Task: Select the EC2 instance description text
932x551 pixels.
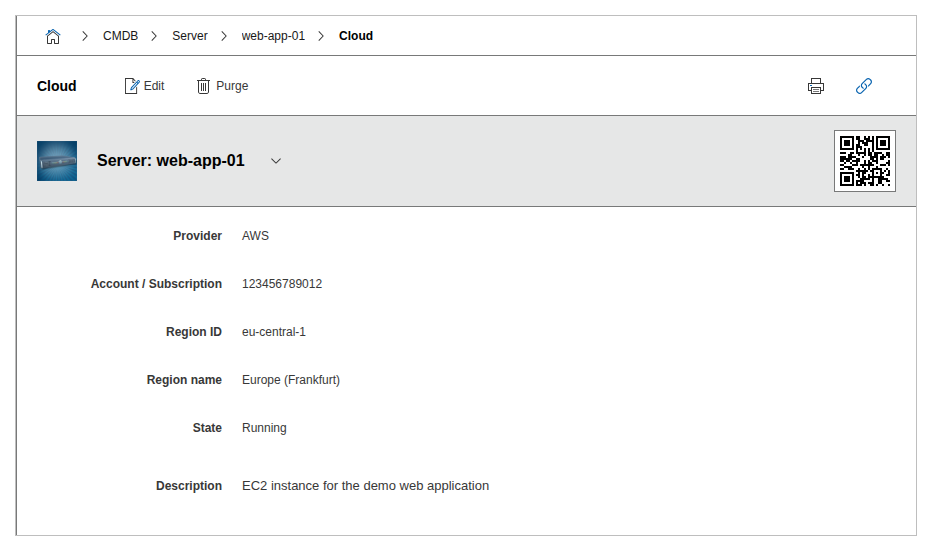Action: 366,486
